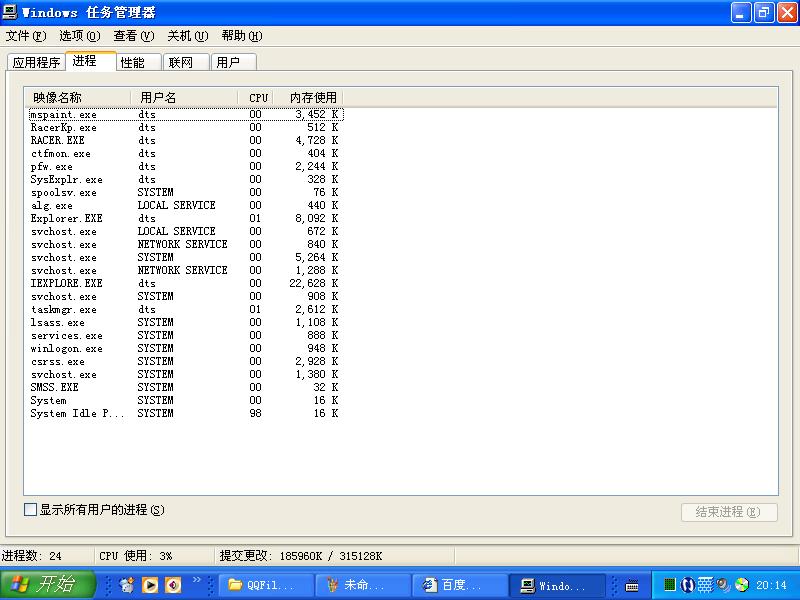
Task: Open the 帮助 menu
Action: coord(242,36)
